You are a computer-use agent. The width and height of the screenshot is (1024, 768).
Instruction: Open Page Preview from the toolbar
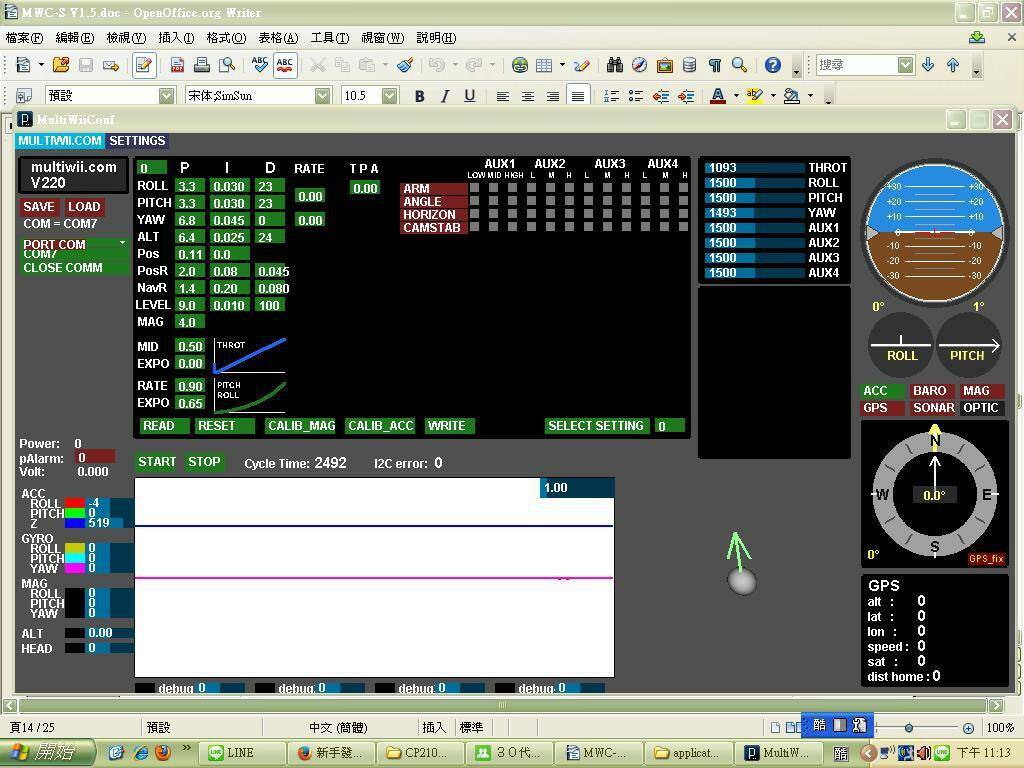coord(227,65)
